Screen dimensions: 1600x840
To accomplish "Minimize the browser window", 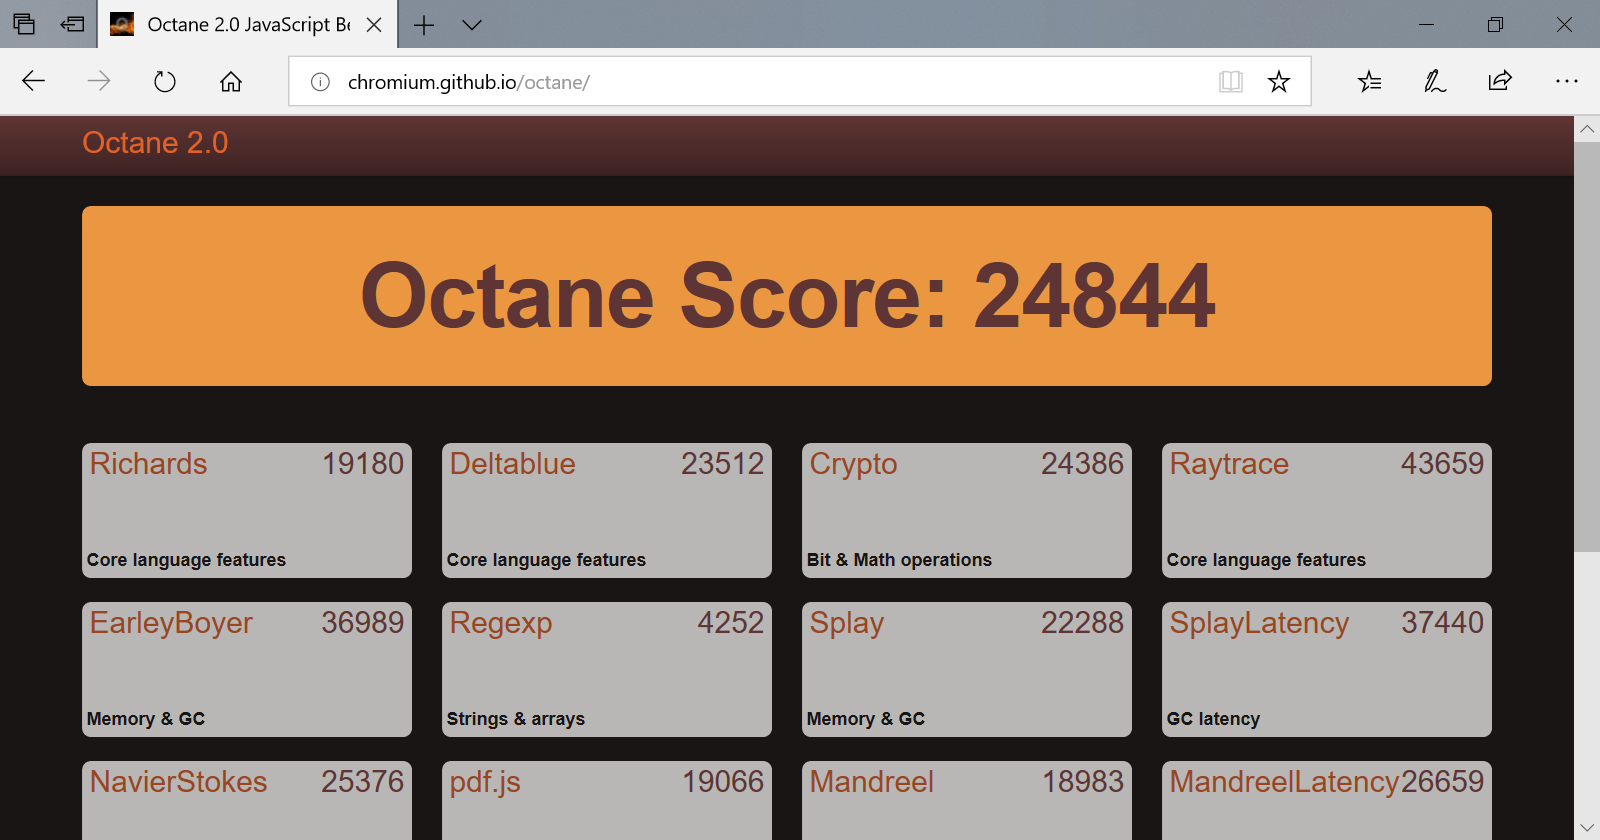I will [x=1427, y=24].
